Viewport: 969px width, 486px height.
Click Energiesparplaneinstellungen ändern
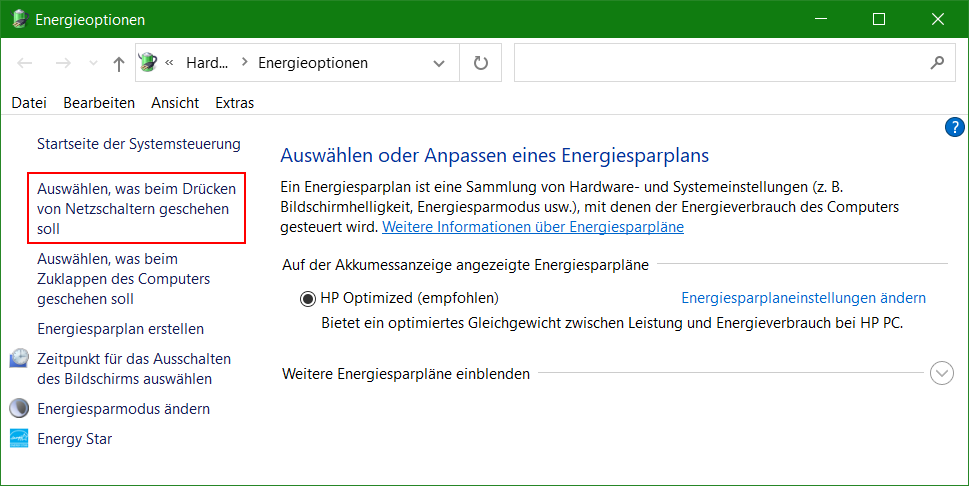[803, 298]
